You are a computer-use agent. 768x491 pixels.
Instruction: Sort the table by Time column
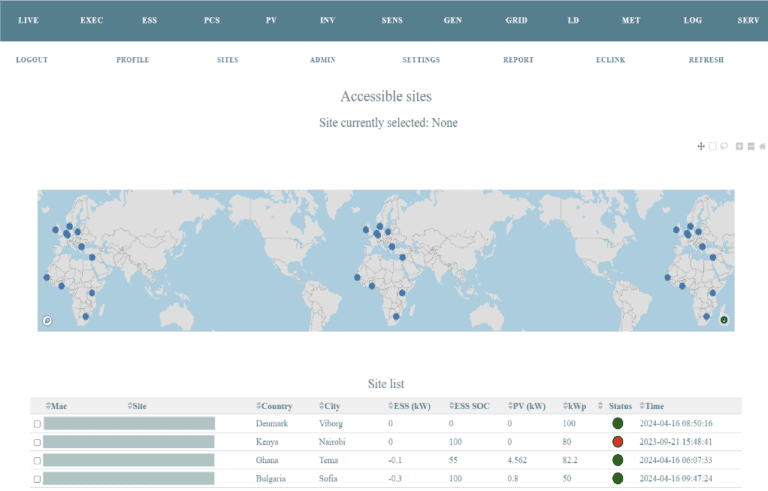click(x=650, y=406)
